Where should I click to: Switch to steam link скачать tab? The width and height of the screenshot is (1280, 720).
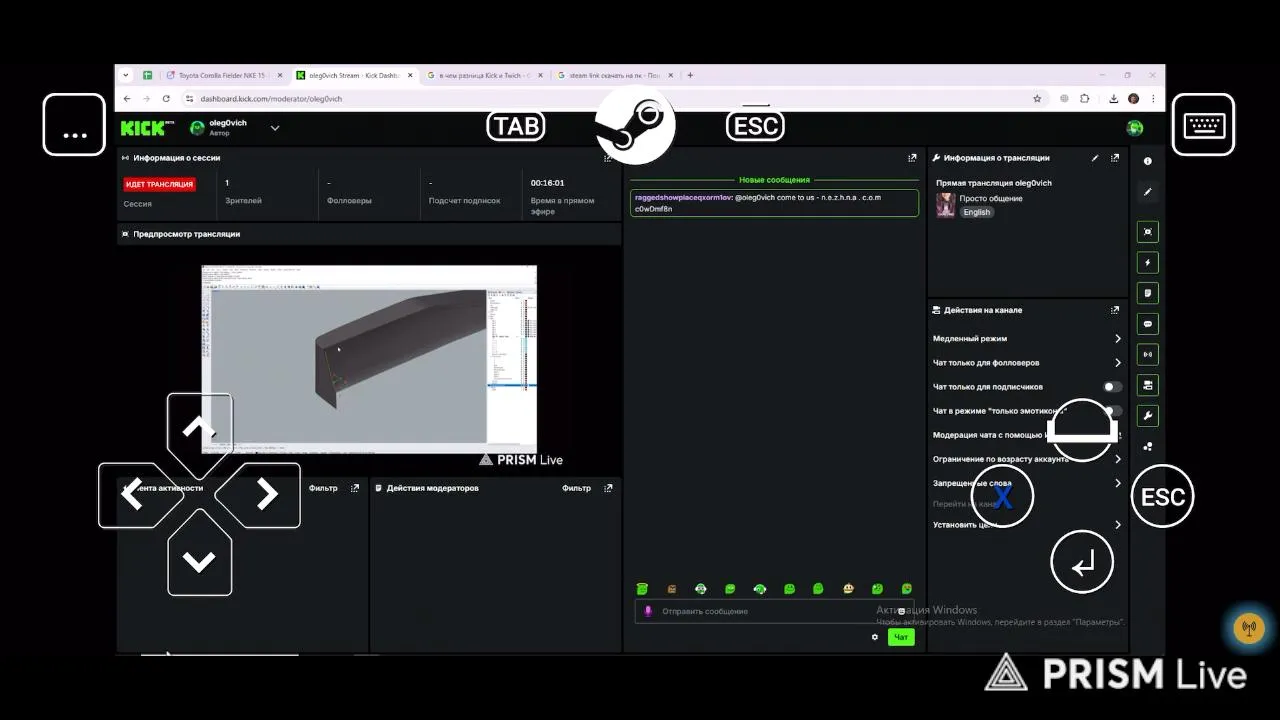(614, 75)
